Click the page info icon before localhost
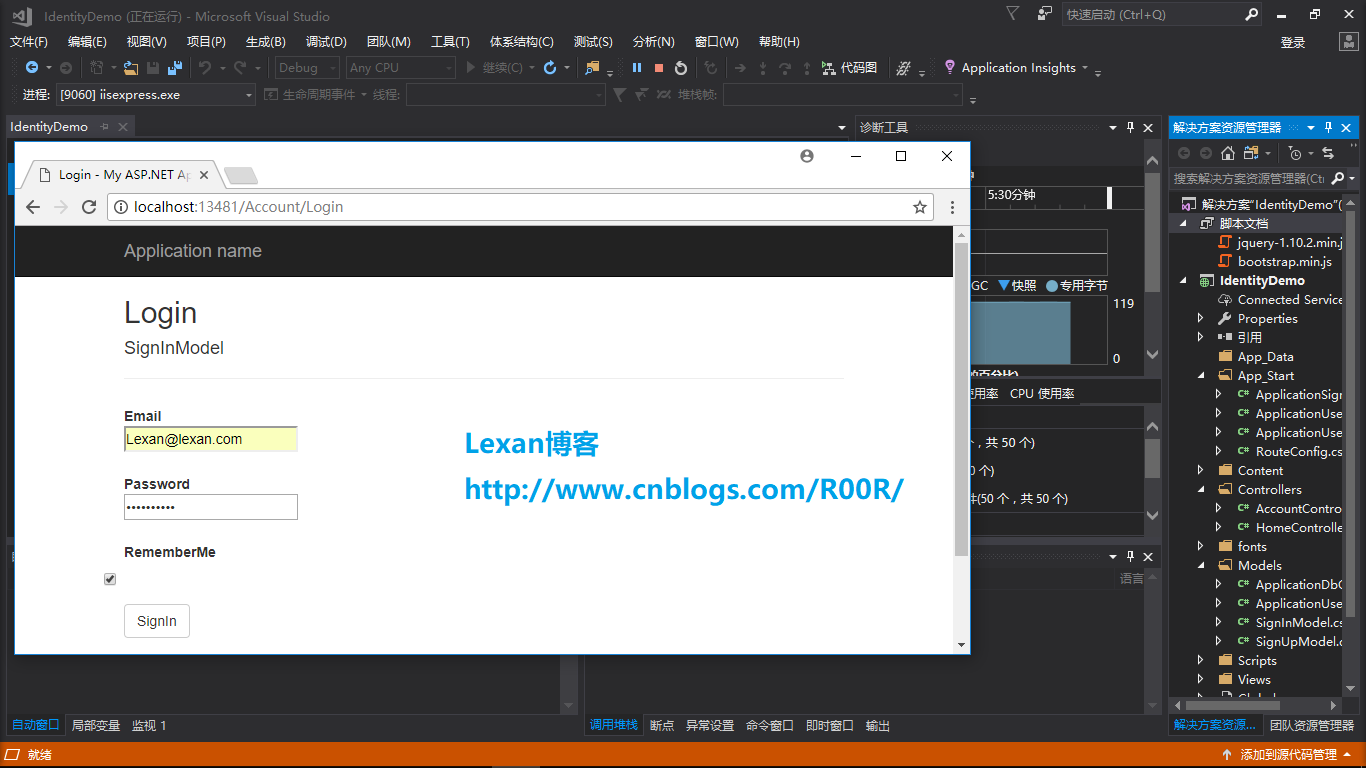1366x768 pixels. (121, 207)
